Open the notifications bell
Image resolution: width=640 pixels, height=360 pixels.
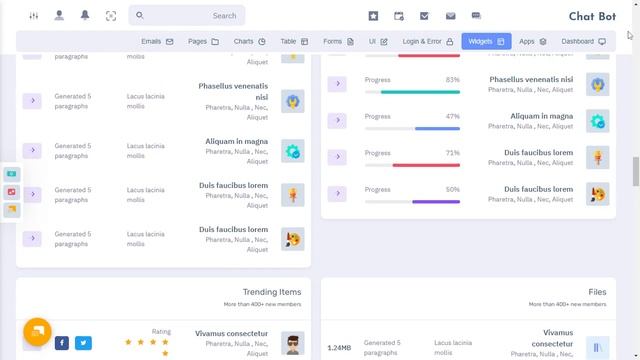tap(85, 16)
